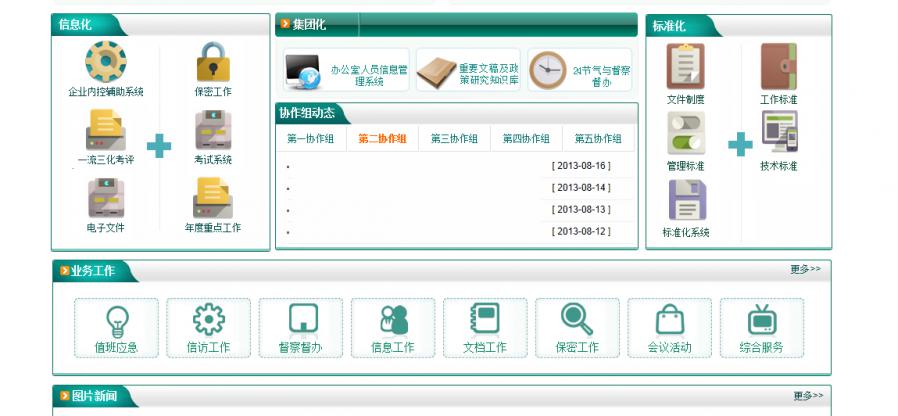The image size is (898, 416).
Task: Open 一流三化考评 icon
Action: tap(105, 131)
